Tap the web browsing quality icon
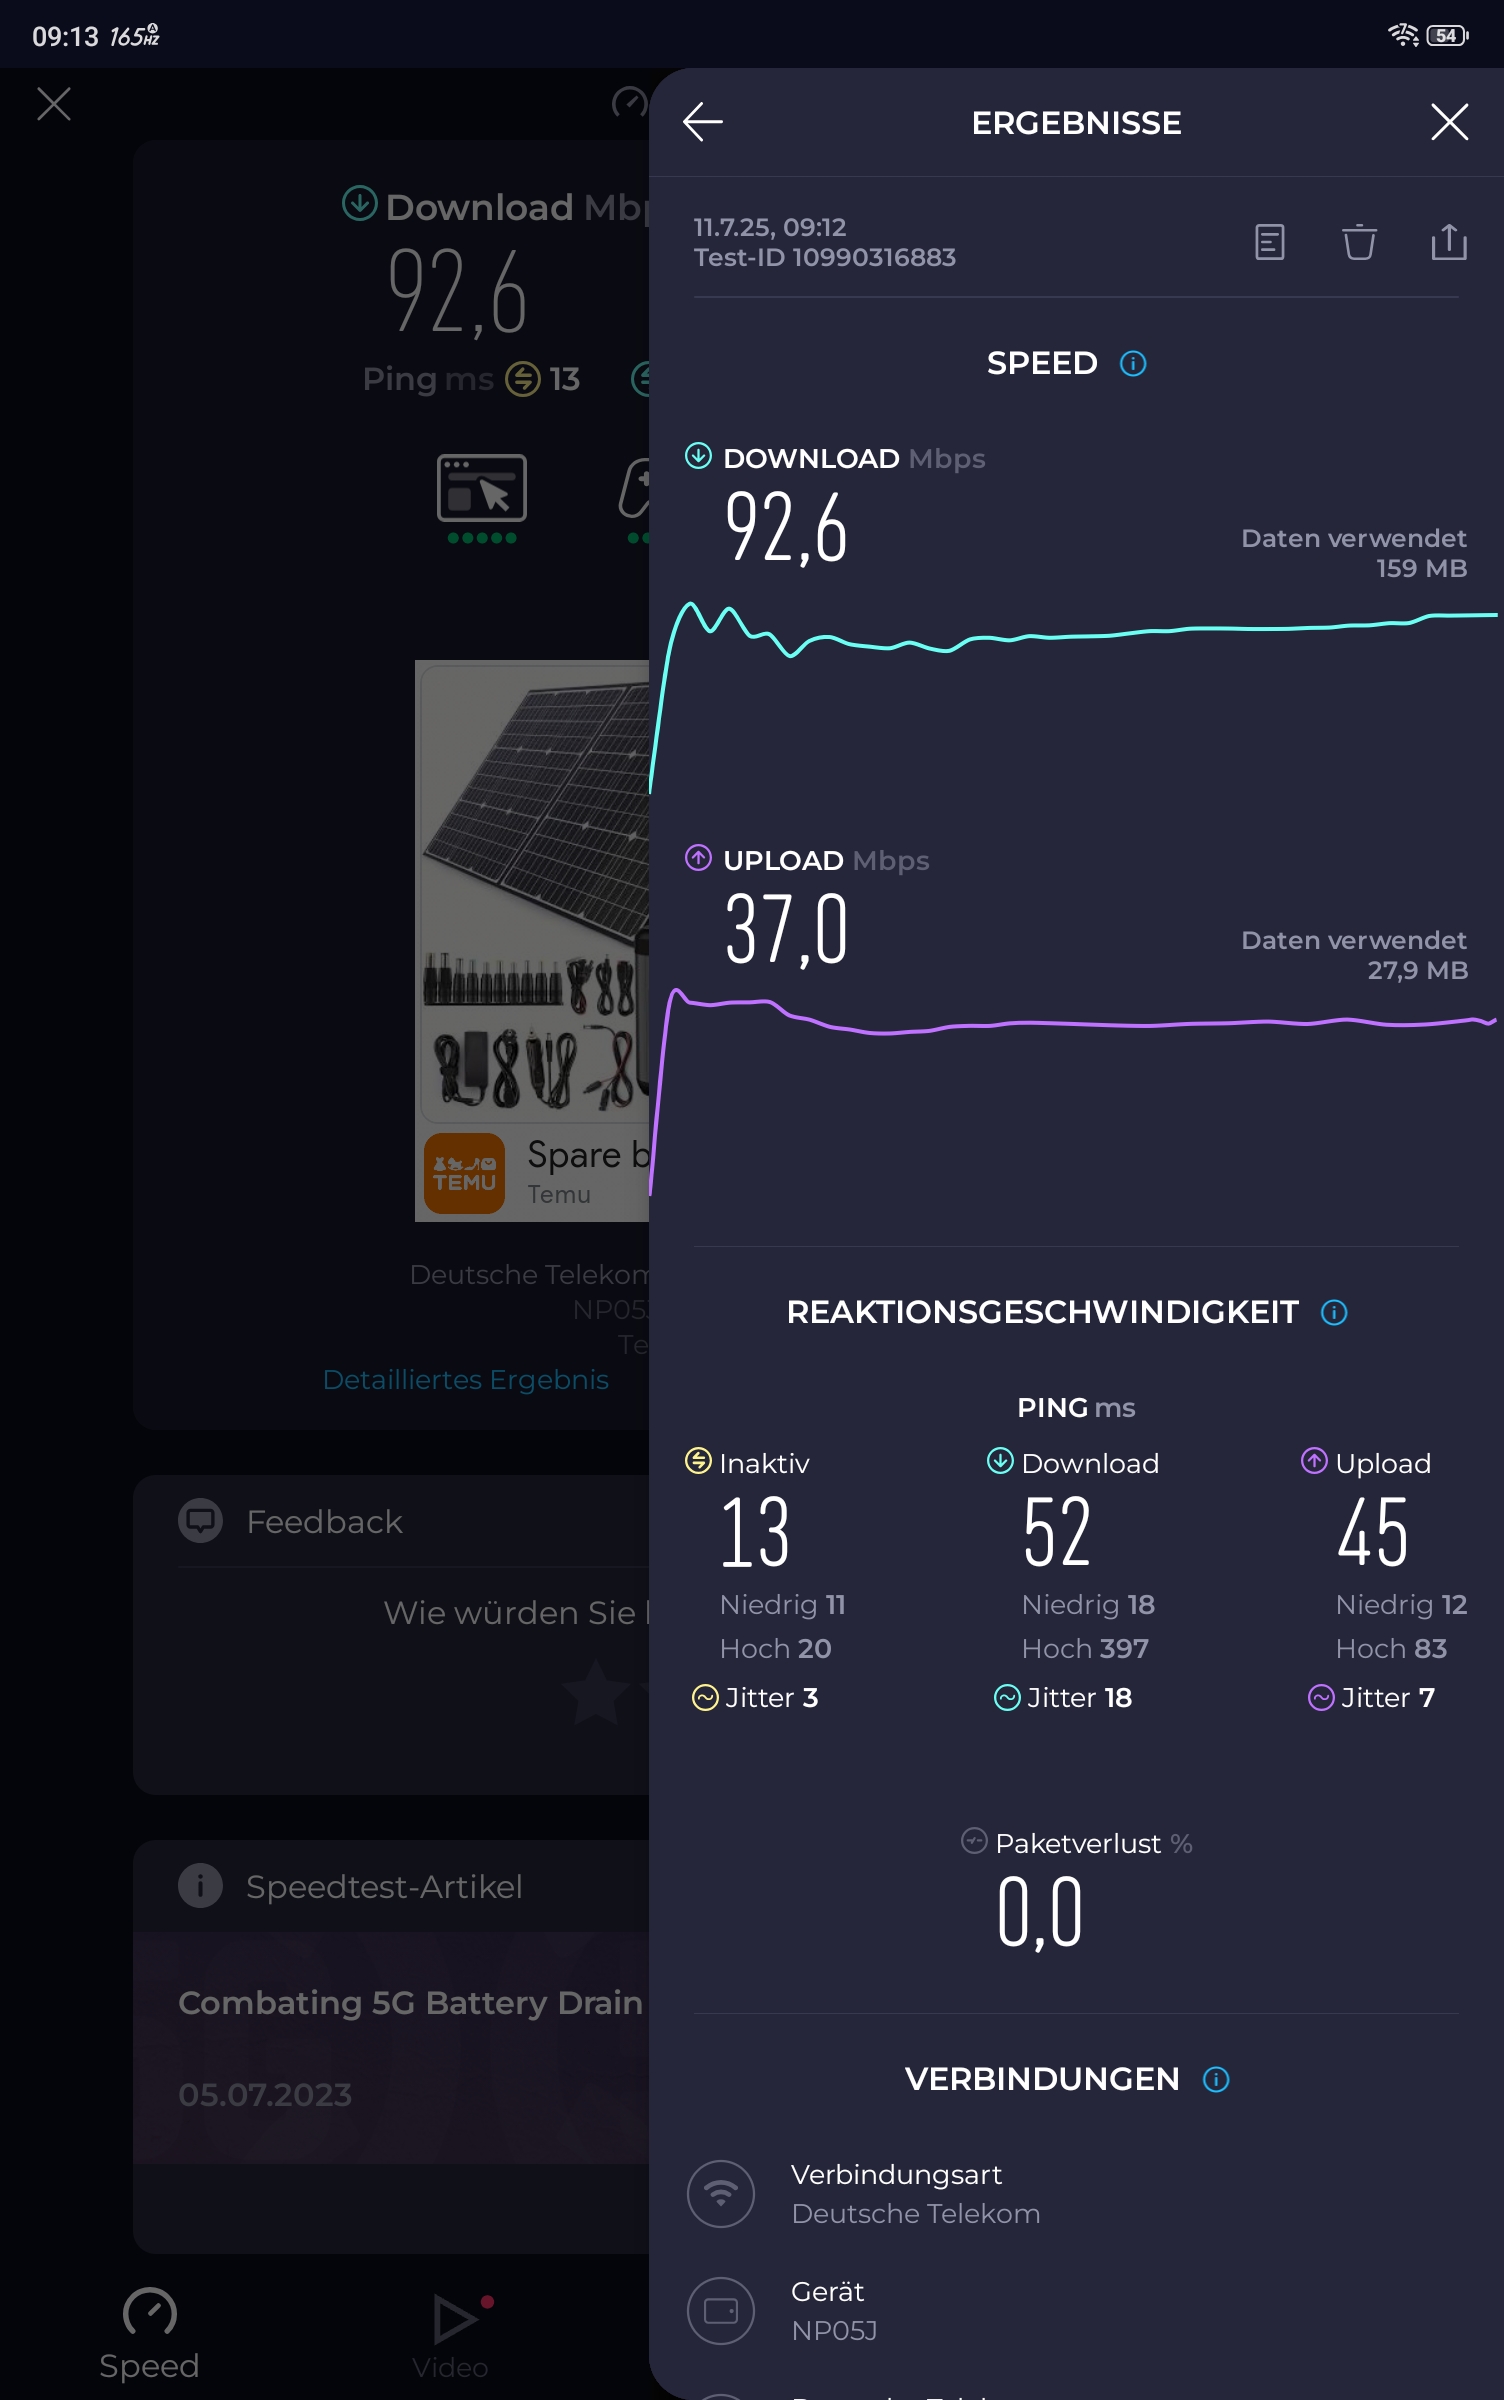The height and width of the screenshot is (2400, 1504). (482, 488)
